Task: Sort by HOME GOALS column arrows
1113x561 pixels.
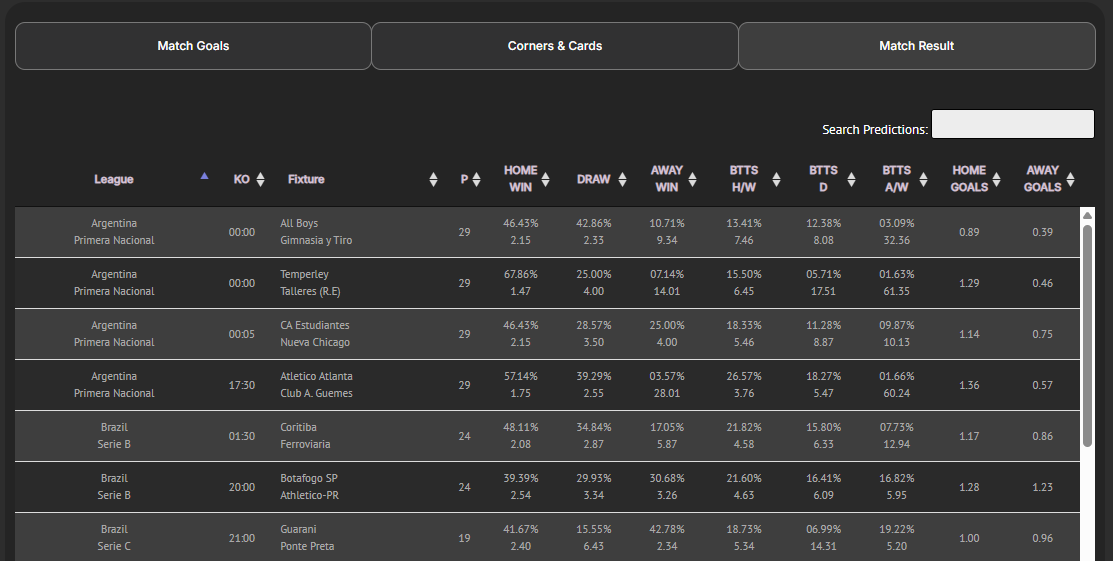Action: [996, 180]
